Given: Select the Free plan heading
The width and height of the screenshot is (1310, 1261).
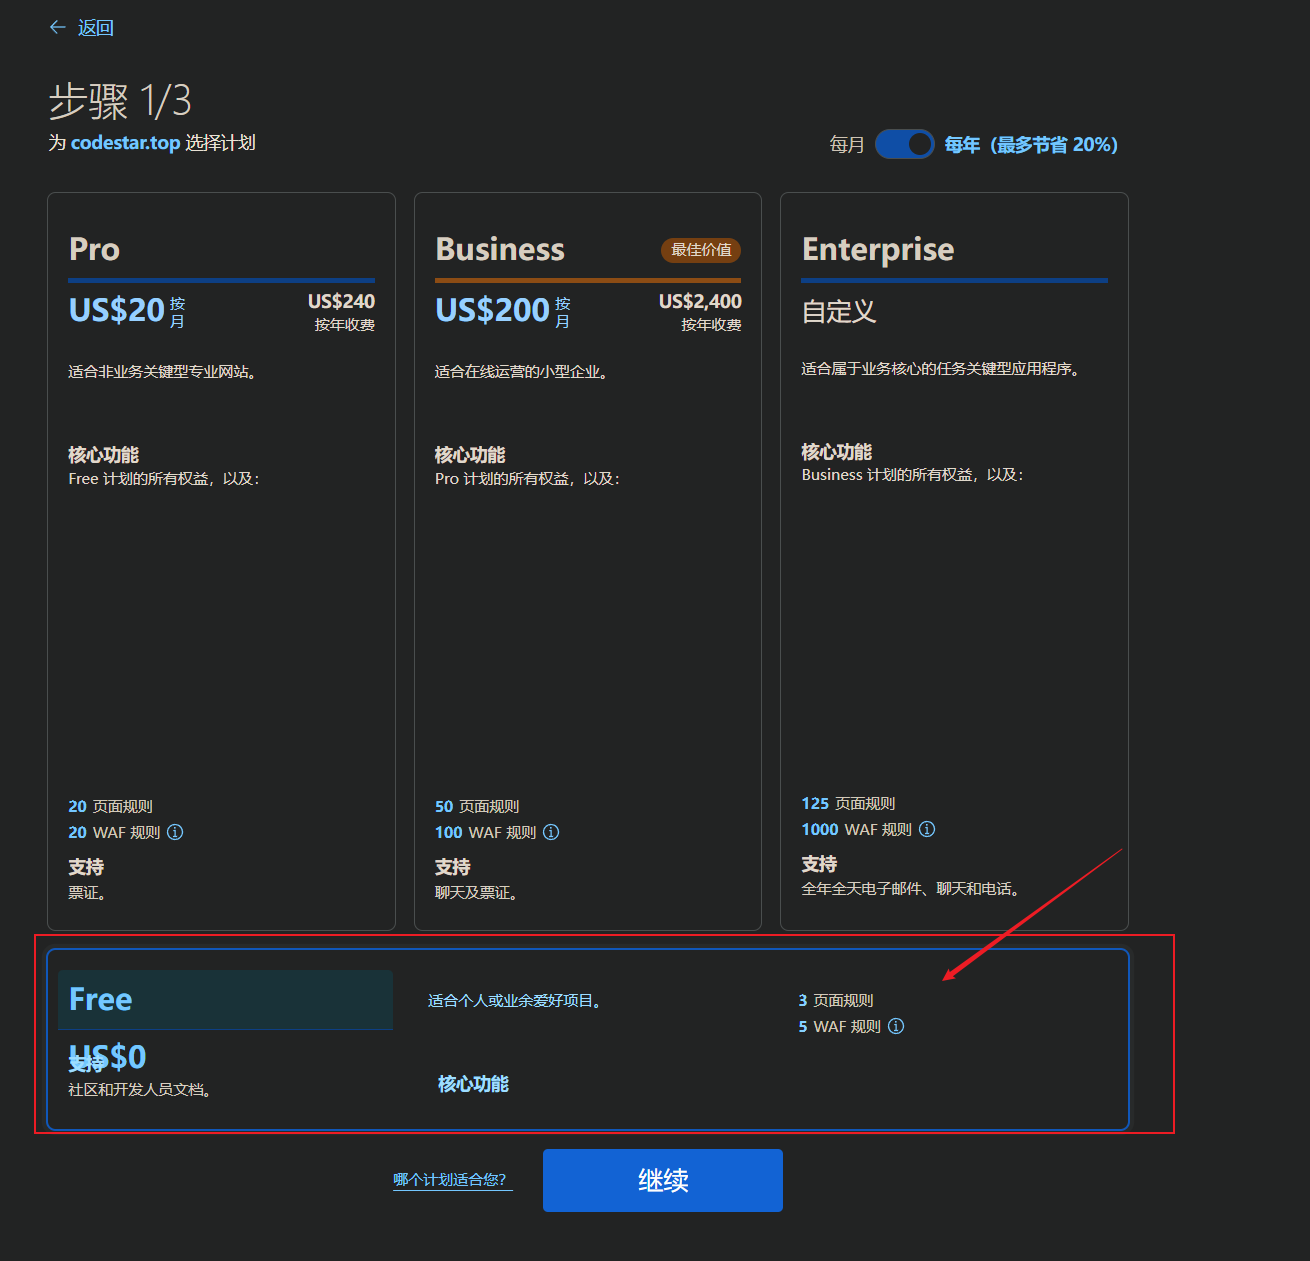Looking at the screenshot, I should (x=101, y=999).
